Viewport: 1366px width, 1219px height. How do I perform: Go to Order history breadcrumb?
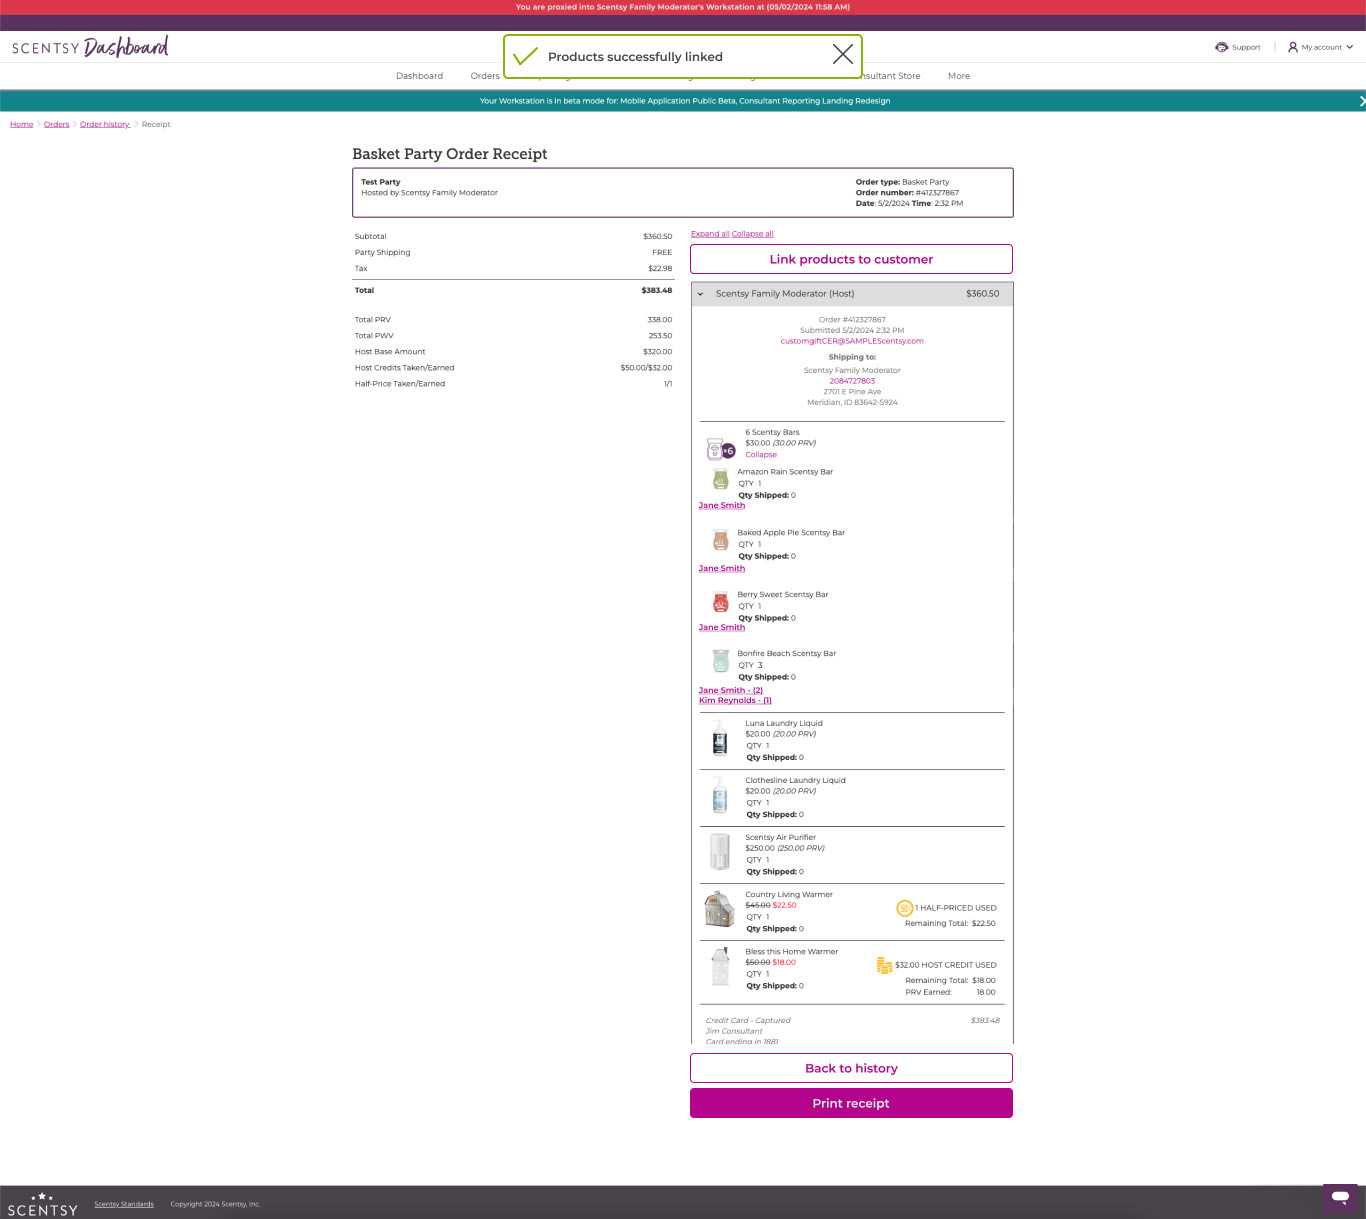click(105, 124)
